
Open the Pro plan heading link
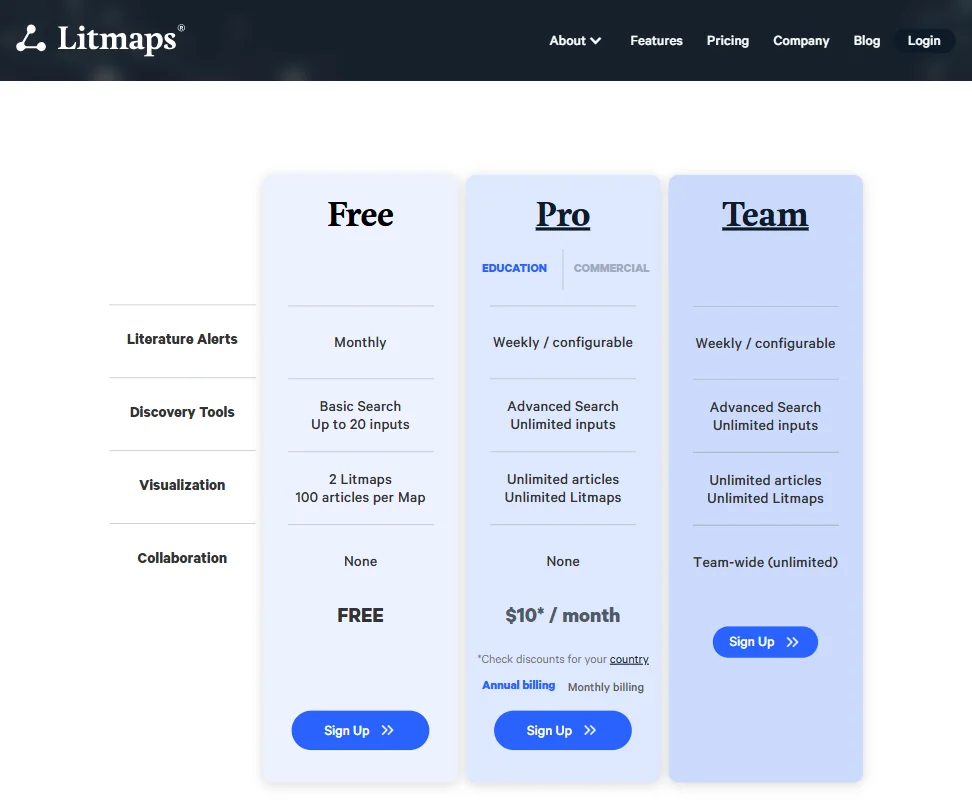[x=563, y=215]
